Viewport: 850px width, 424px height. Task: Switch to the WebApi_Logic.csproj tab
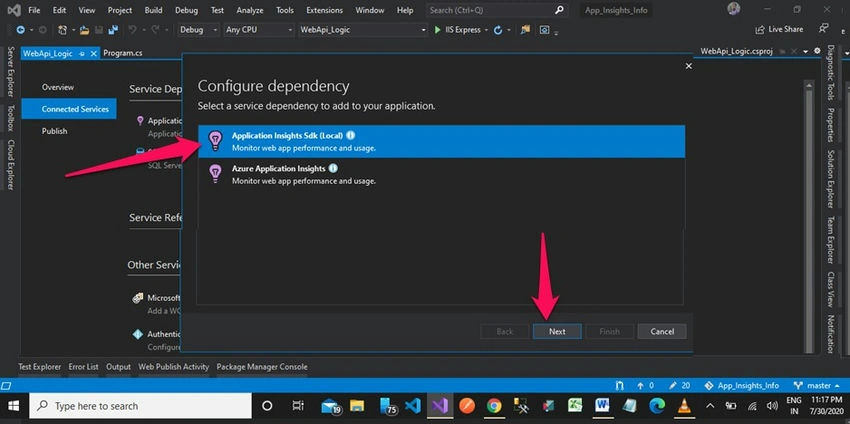tap(736, 51)
